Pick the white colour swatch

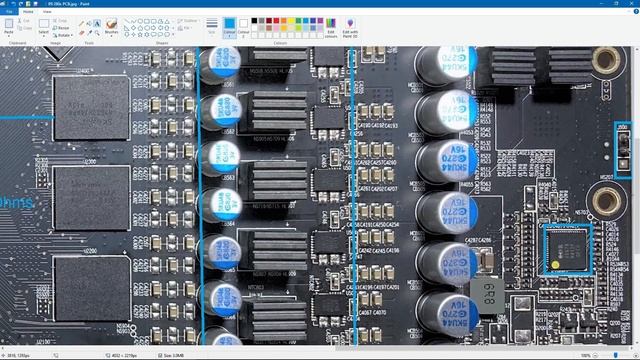coord(254,28)
